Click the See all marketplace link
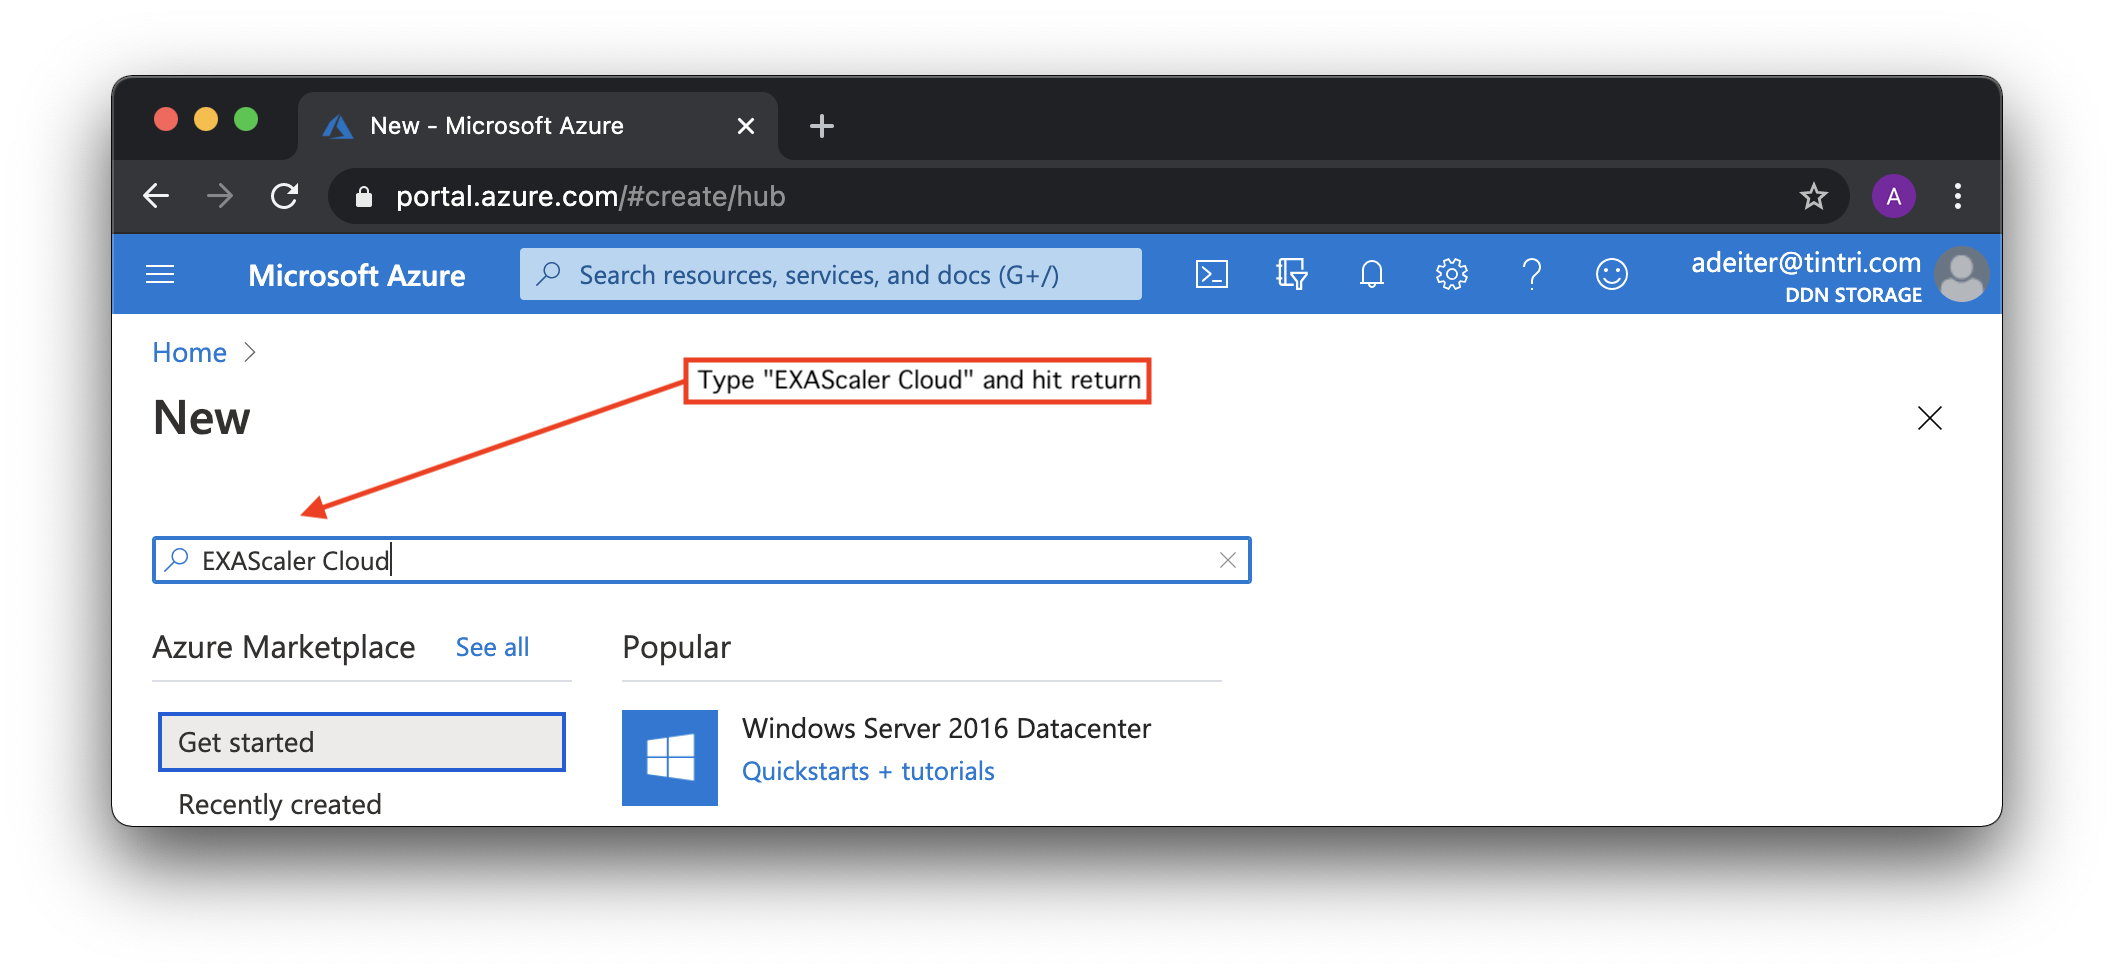The image size is (2114, 974). pyautogui.click(x=492, y=647)
